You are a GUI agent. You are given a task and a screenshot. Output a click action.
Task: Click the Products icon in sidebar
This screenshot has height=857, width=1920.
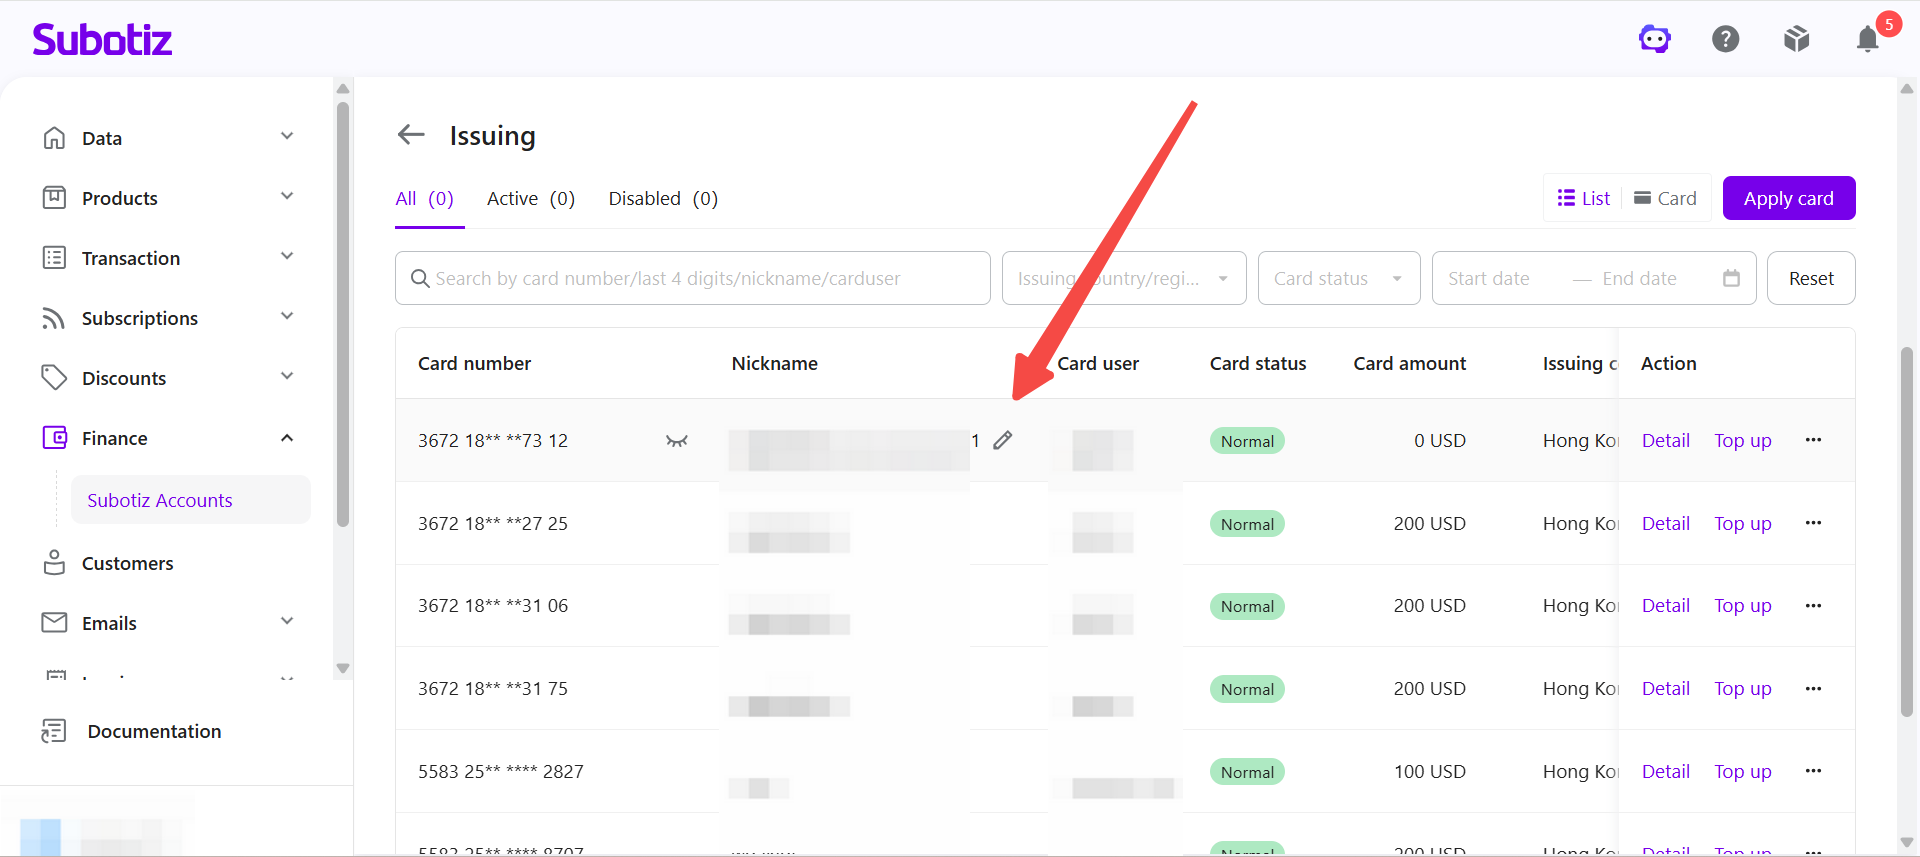(x=54, y=198)
